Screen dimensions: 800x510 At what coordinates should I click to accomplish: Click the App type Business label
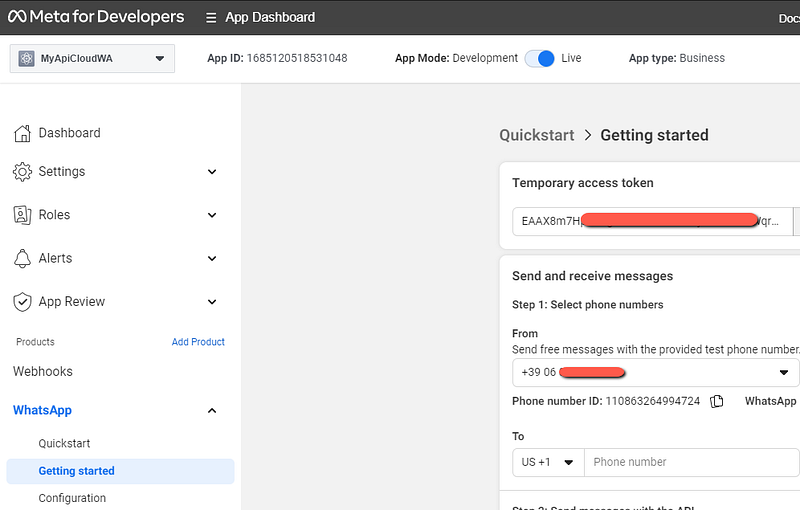click(677, 58)
